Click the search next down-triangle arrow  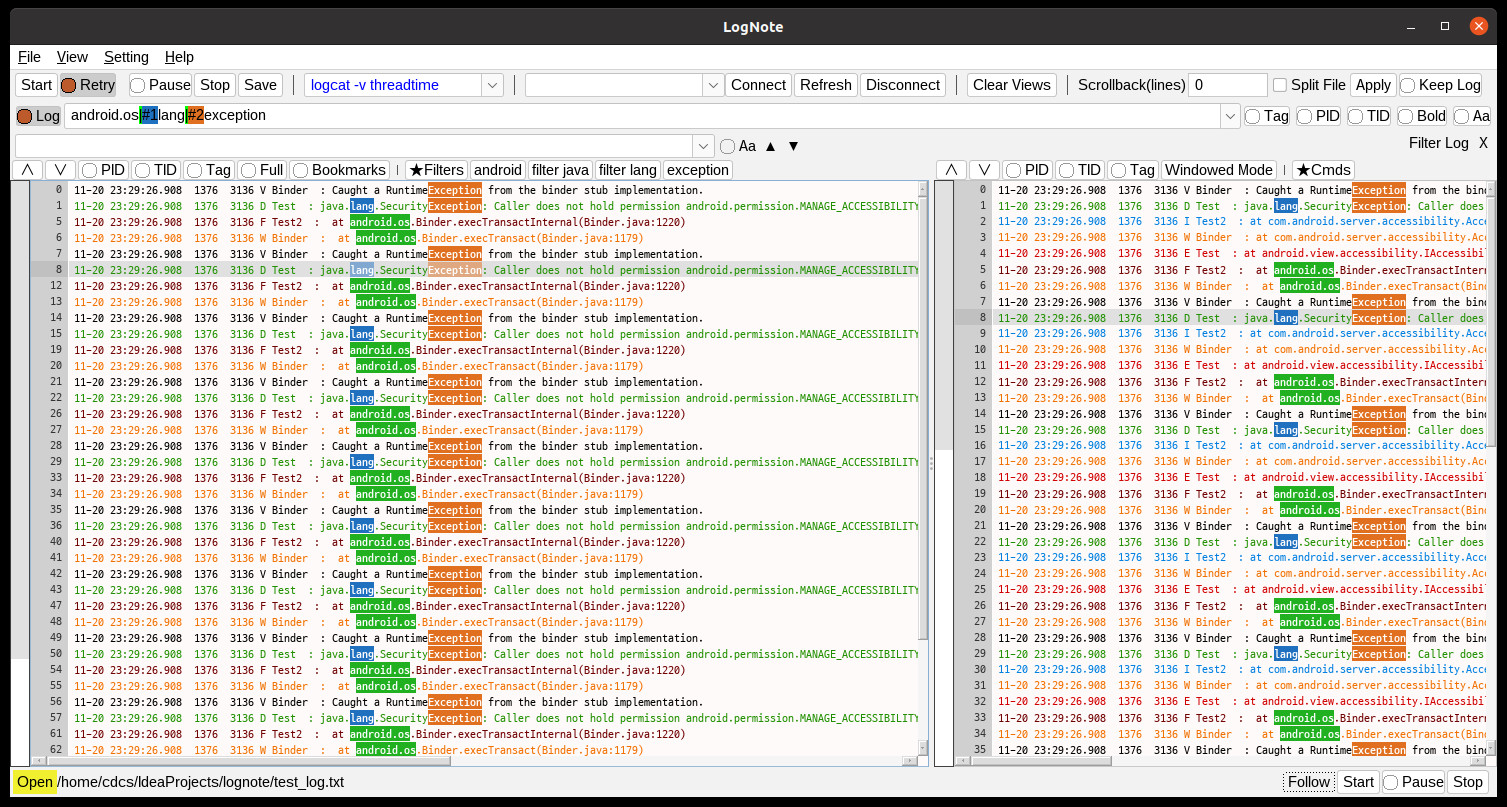(x=793, y=146)
